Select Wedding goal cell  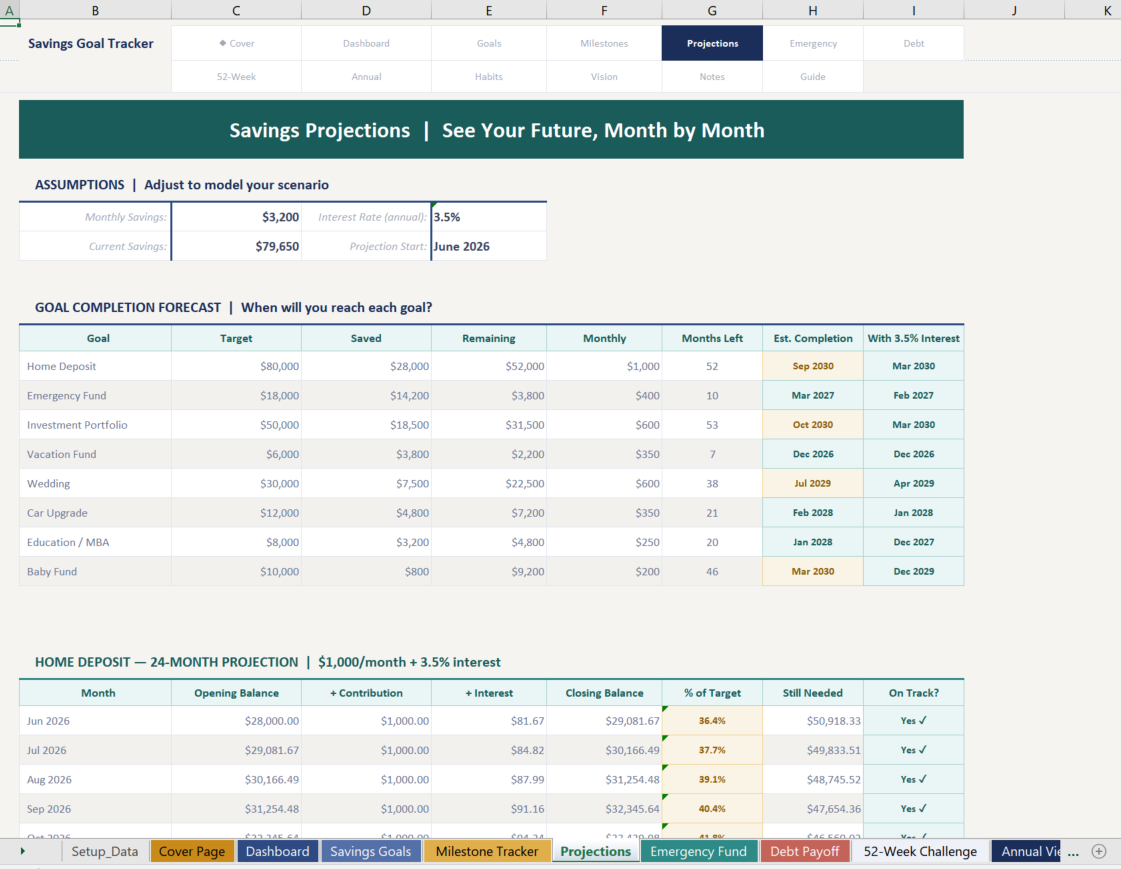pyautogui.click(x=95, y=483)
